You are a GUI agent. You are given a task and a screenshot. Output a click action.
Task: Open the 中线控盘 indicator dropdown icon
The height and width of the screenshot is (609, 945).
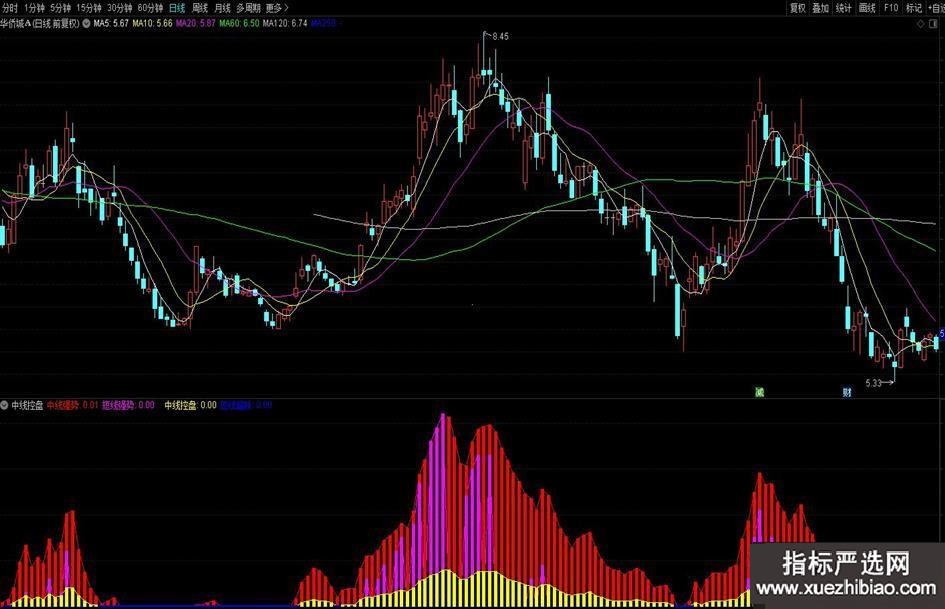point(4,405)
